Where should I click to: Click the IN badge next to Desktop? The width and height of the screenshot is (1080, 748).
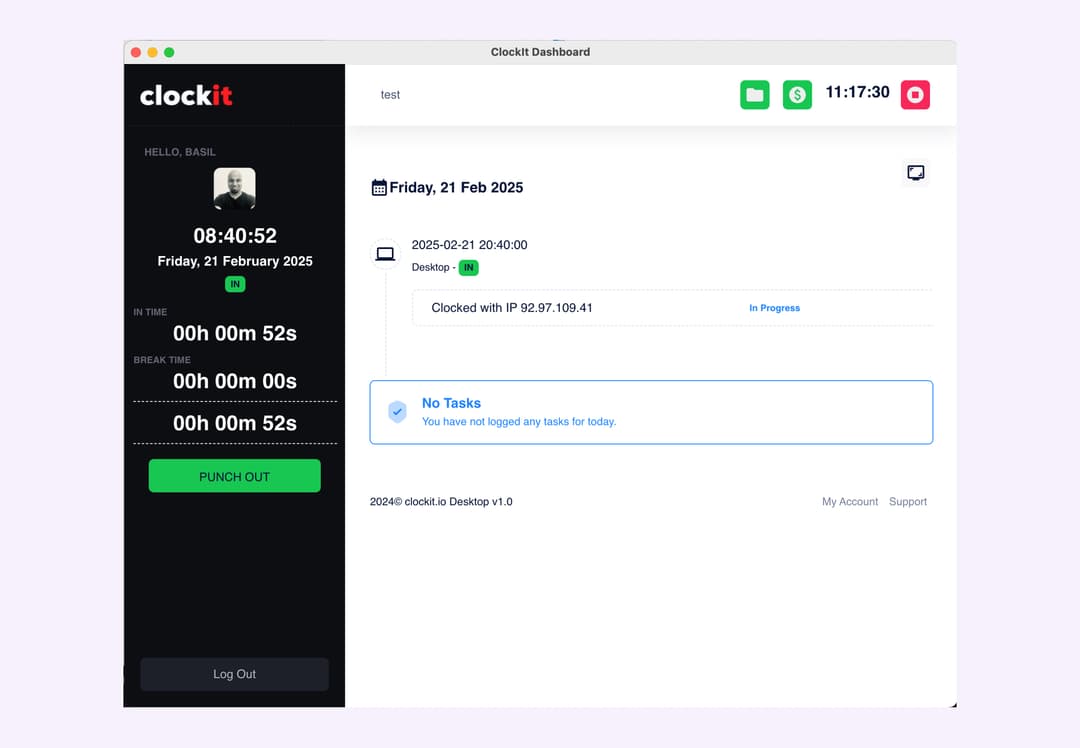click(468, 267)
